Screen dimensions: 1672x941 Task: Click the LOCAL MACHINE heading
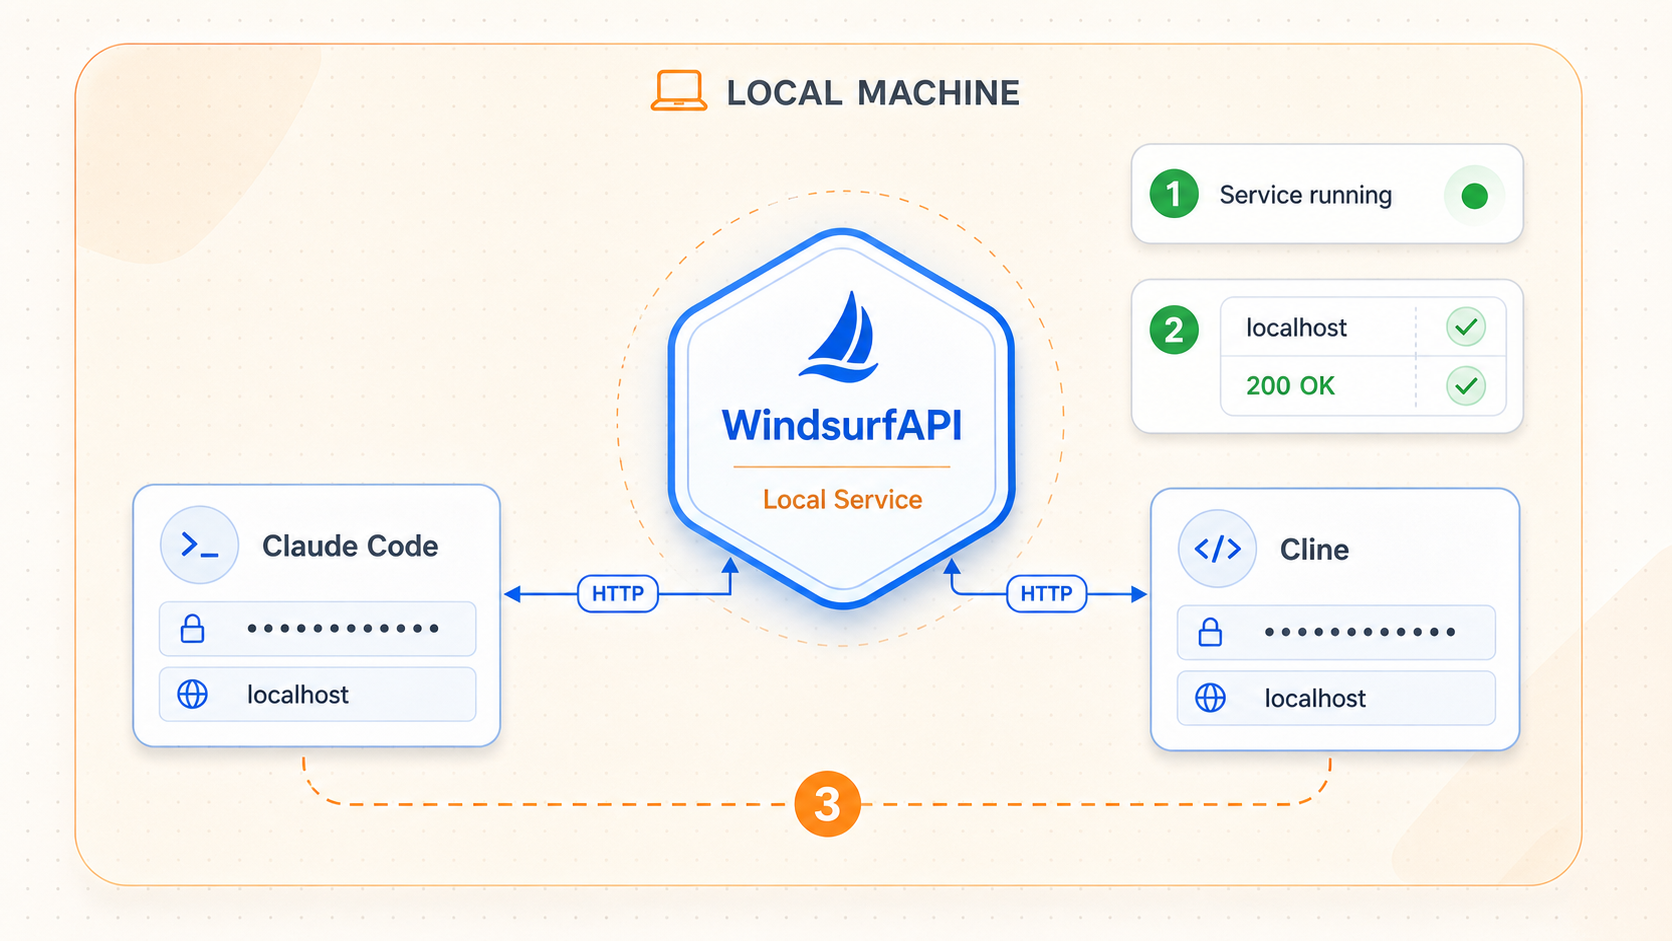[x=873, y=93]
